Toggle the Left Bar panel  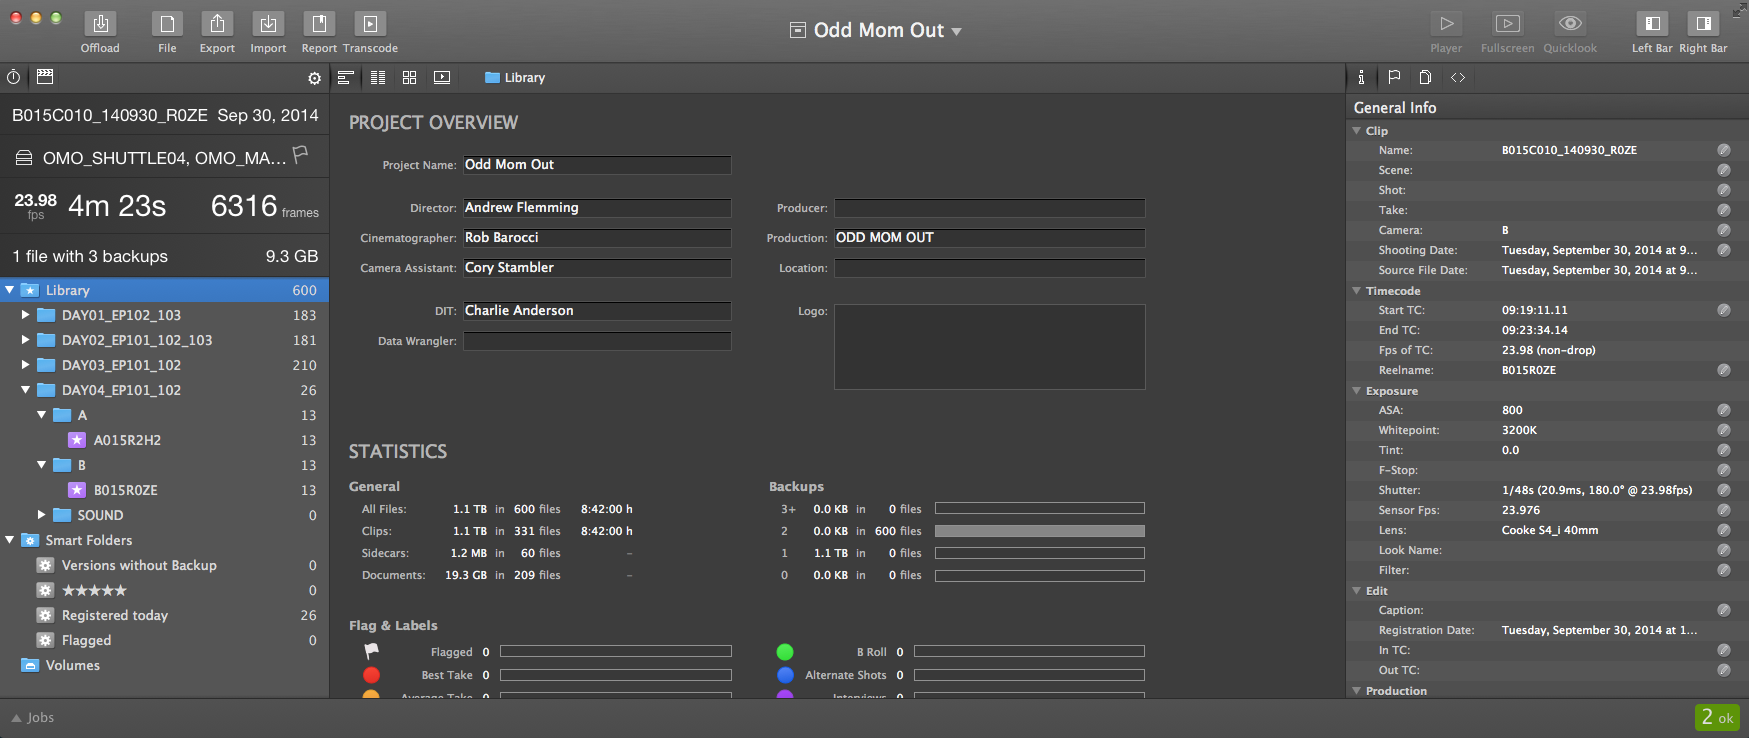click(x=1652, y=24)
